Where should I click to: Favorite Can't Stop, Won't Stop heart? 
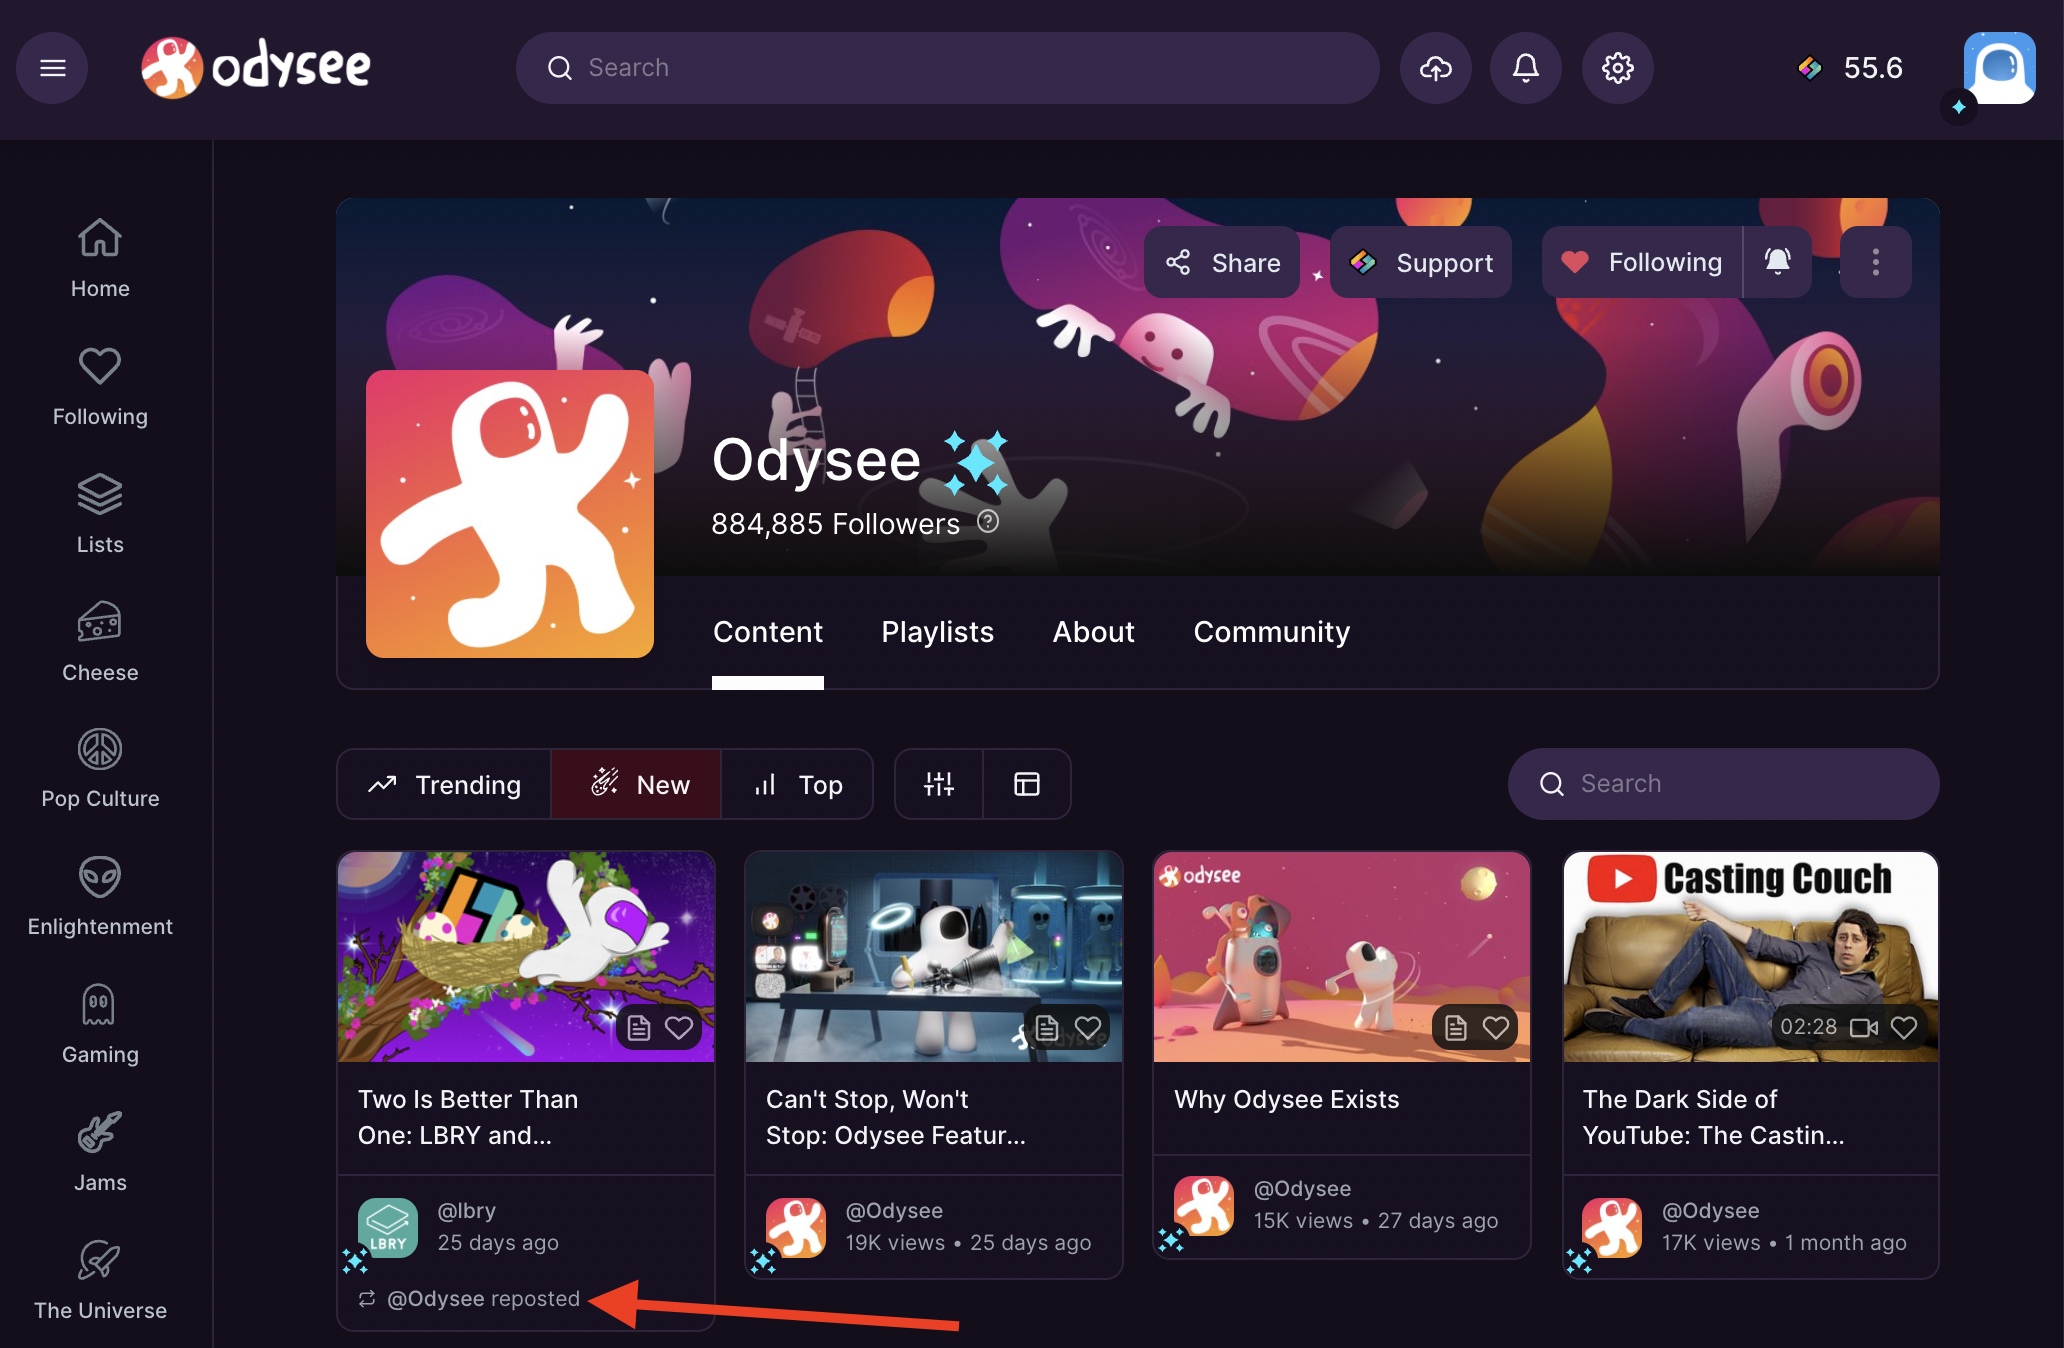click(x=1088, y=1027)
